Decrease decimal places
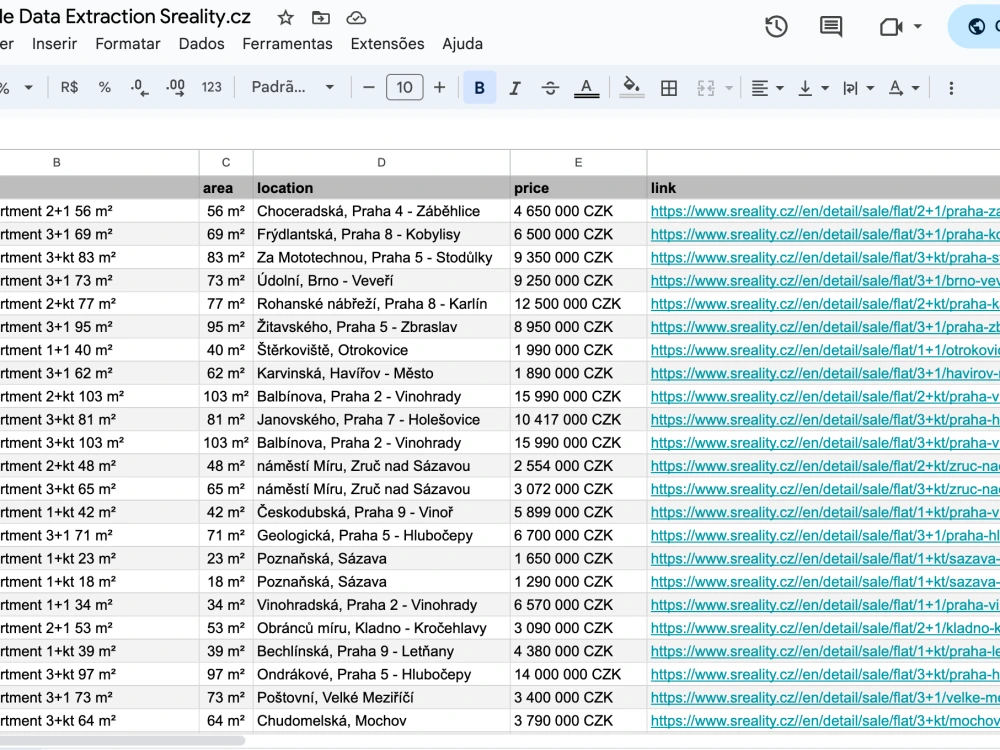The height and width of the screenshot is (750, 1000). tap(139, 87)
